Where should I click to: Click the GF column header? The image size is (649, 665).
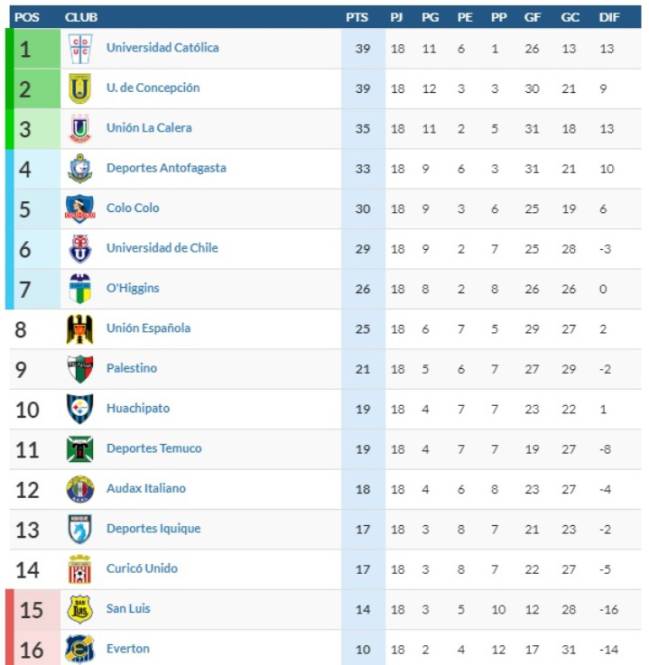(532, 17)
